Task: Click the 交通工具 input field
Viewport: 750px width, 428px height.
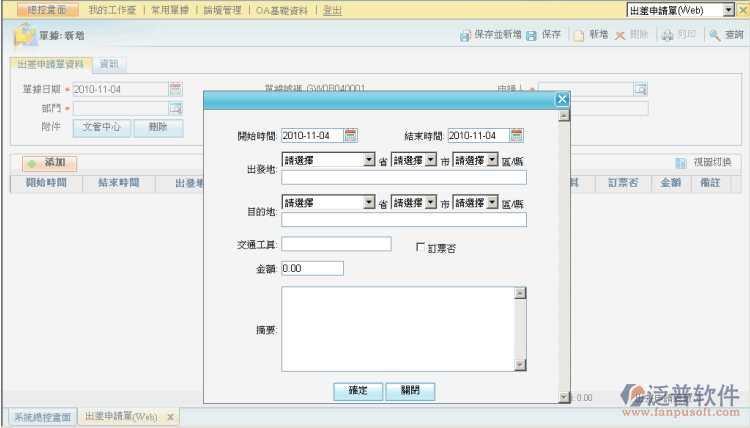Action: pos(336,244)
